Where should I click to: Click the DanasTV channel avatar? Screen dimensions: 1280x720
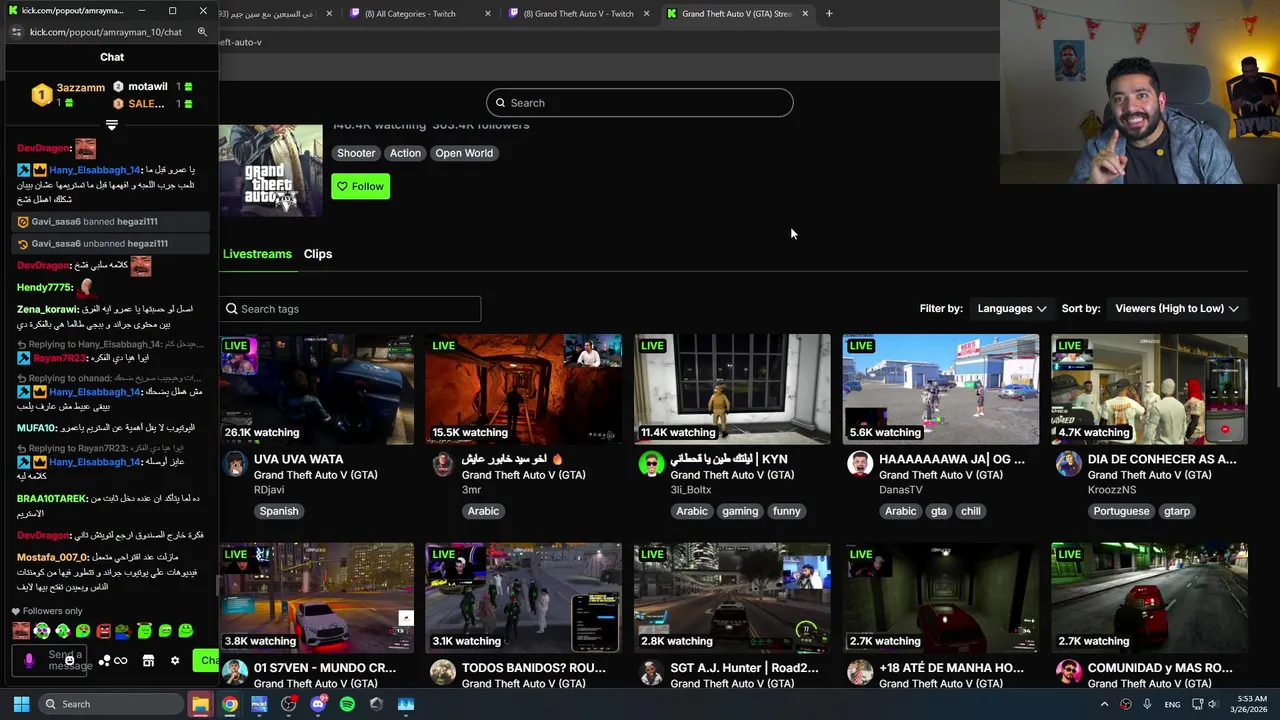[x=860, y=464]
